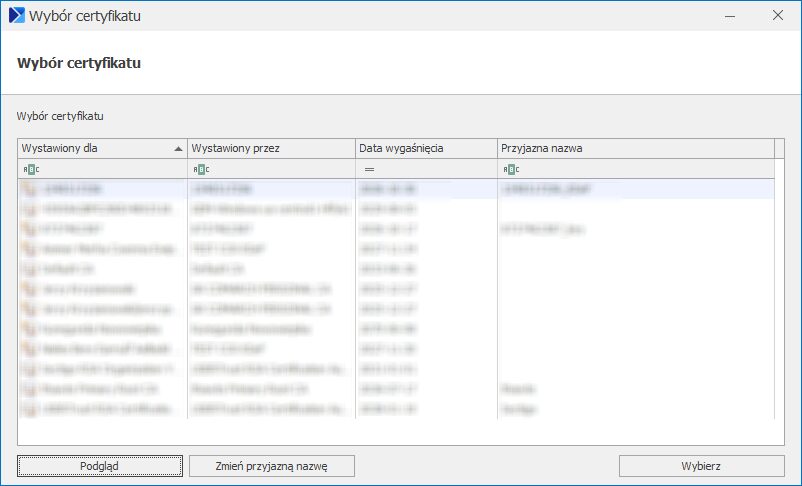Viewport: 802px width, 486px height.
Task: Open the ABC filter icon under Wystawiony przez
Action: [201, 169]
